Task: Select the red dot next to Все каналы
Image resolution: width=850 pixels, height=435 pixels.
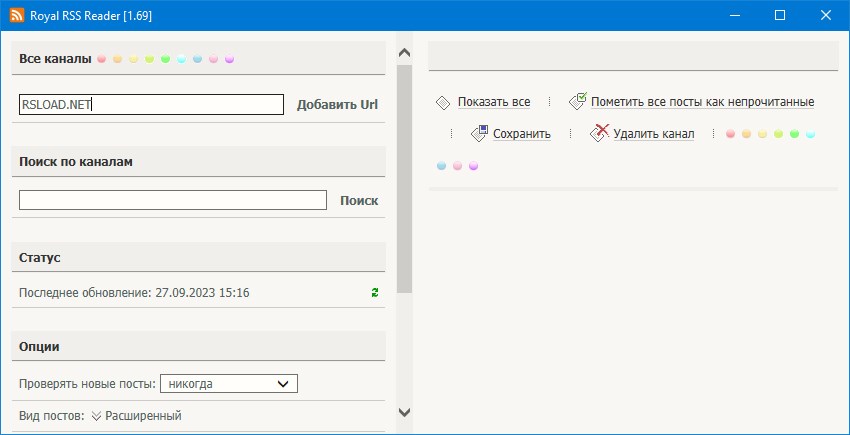Action: (x=101, y=59)
